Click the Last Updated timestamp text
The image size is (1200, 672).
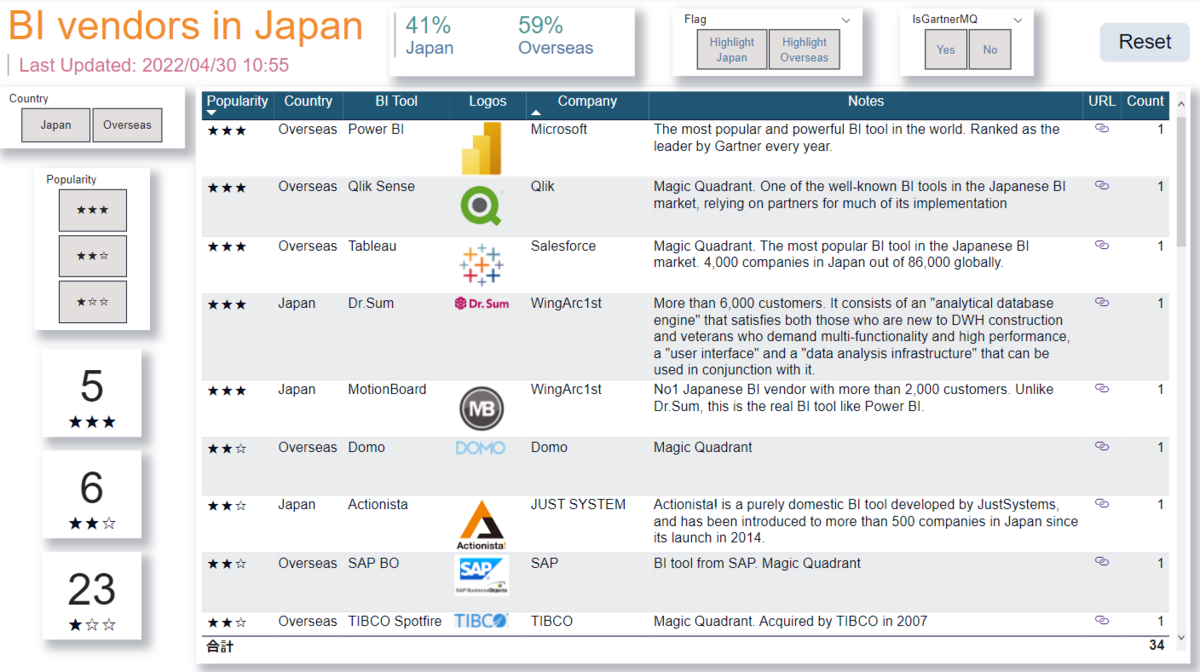point(154,65)
